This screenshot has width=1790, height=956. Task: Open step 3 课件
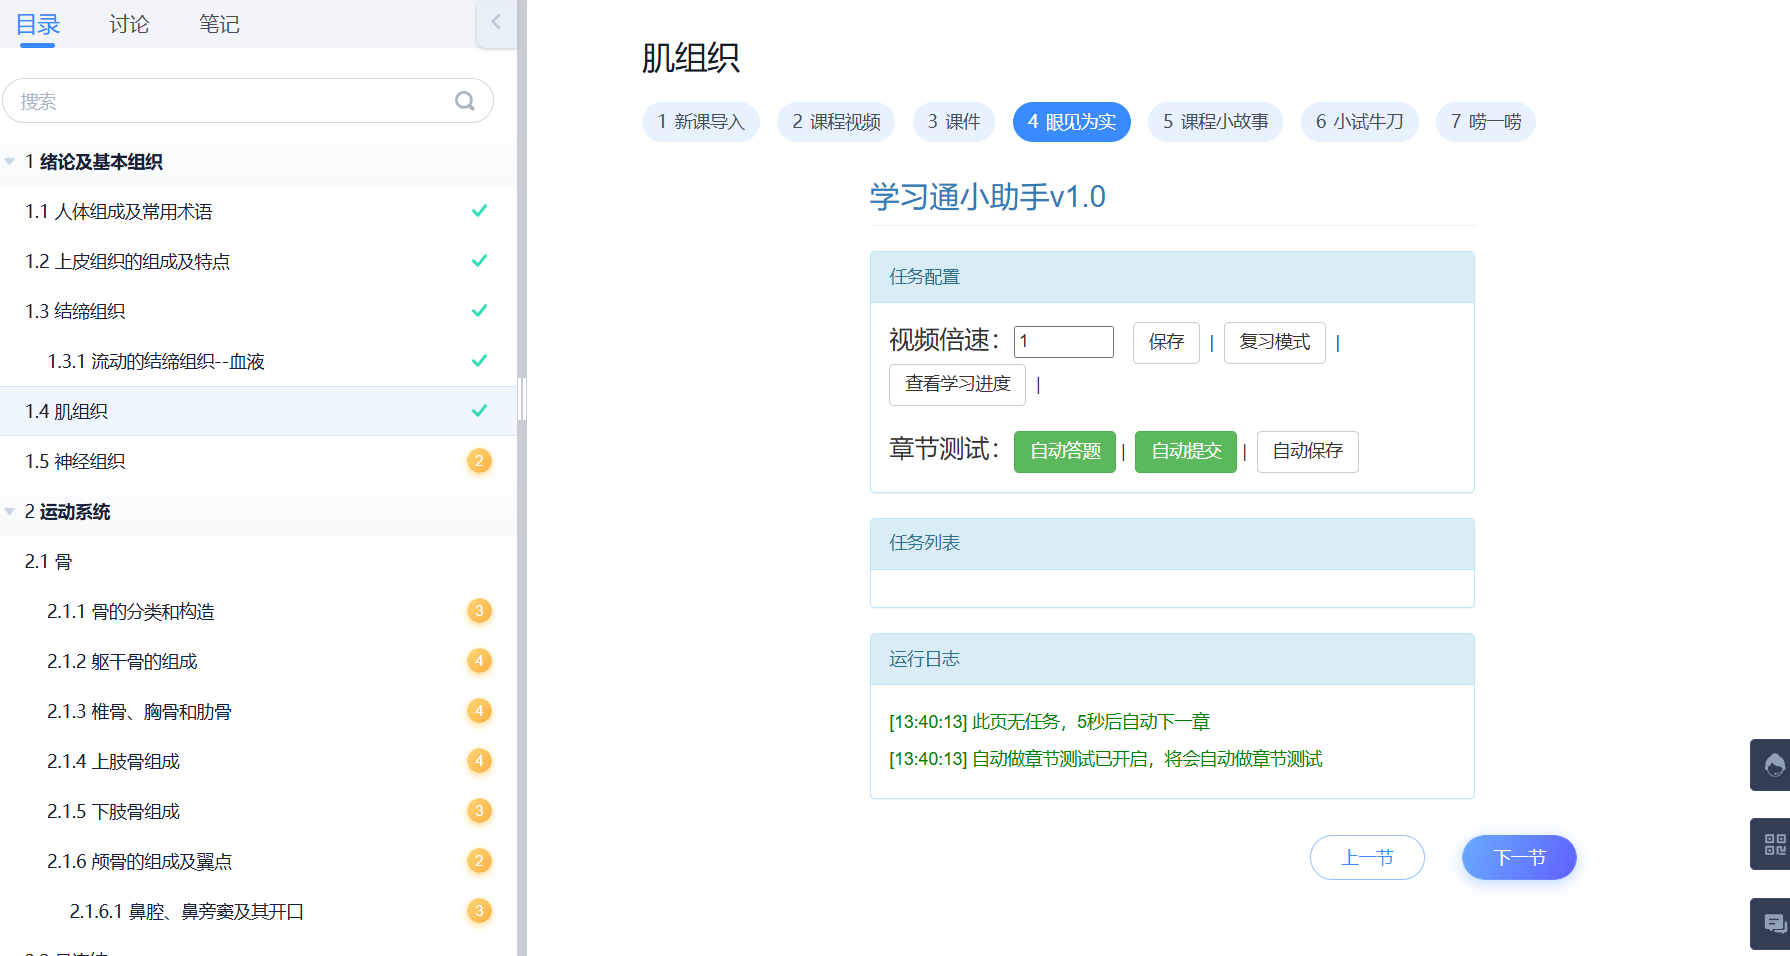(x=954, y=122)
